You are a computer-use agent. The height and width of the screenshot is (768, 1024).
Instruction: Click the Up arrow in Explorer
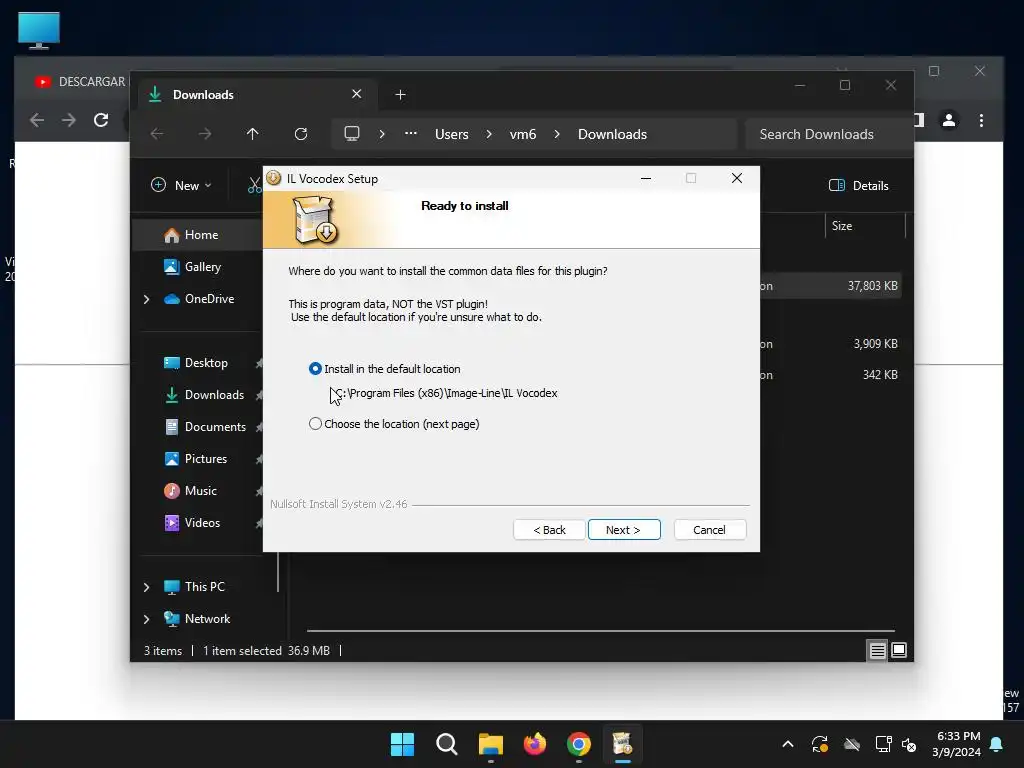coord(253,134)
